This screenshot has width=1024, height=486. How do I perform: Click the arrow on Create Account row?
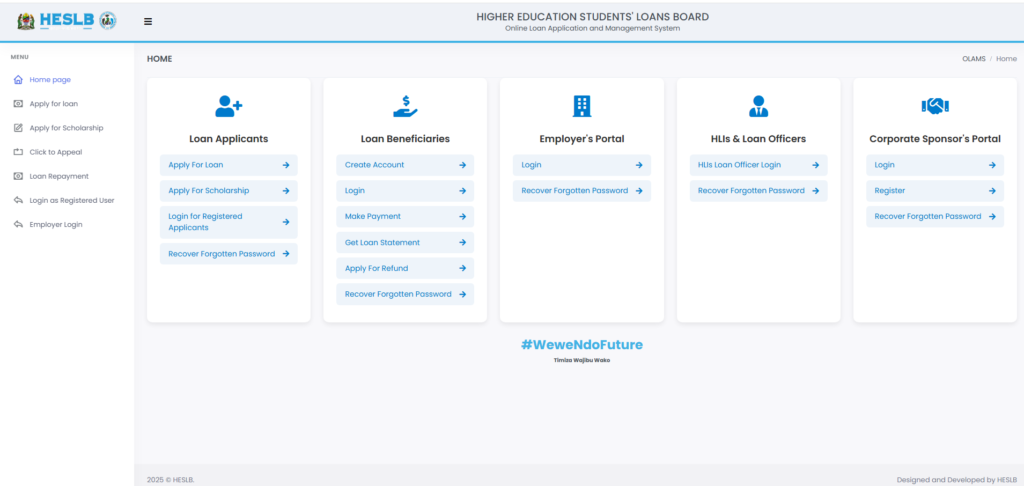462,165
